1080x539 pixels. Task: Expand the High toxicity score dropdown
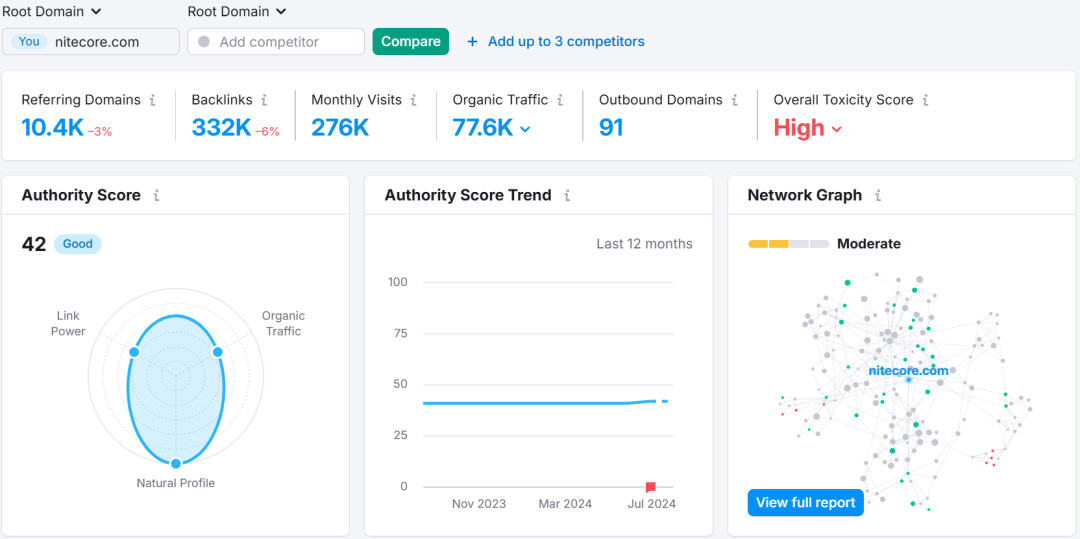tap(836, 129)
